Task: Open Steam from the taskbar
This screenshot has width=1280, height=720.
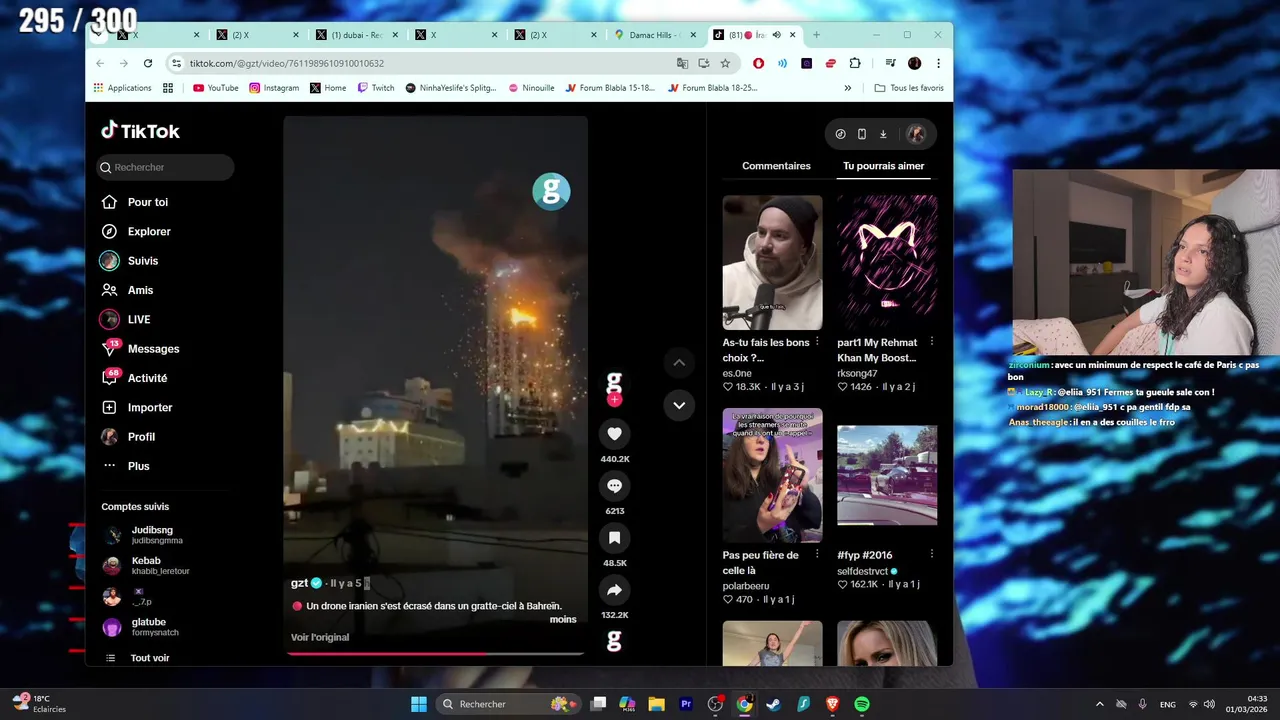Action: point(773,704)
